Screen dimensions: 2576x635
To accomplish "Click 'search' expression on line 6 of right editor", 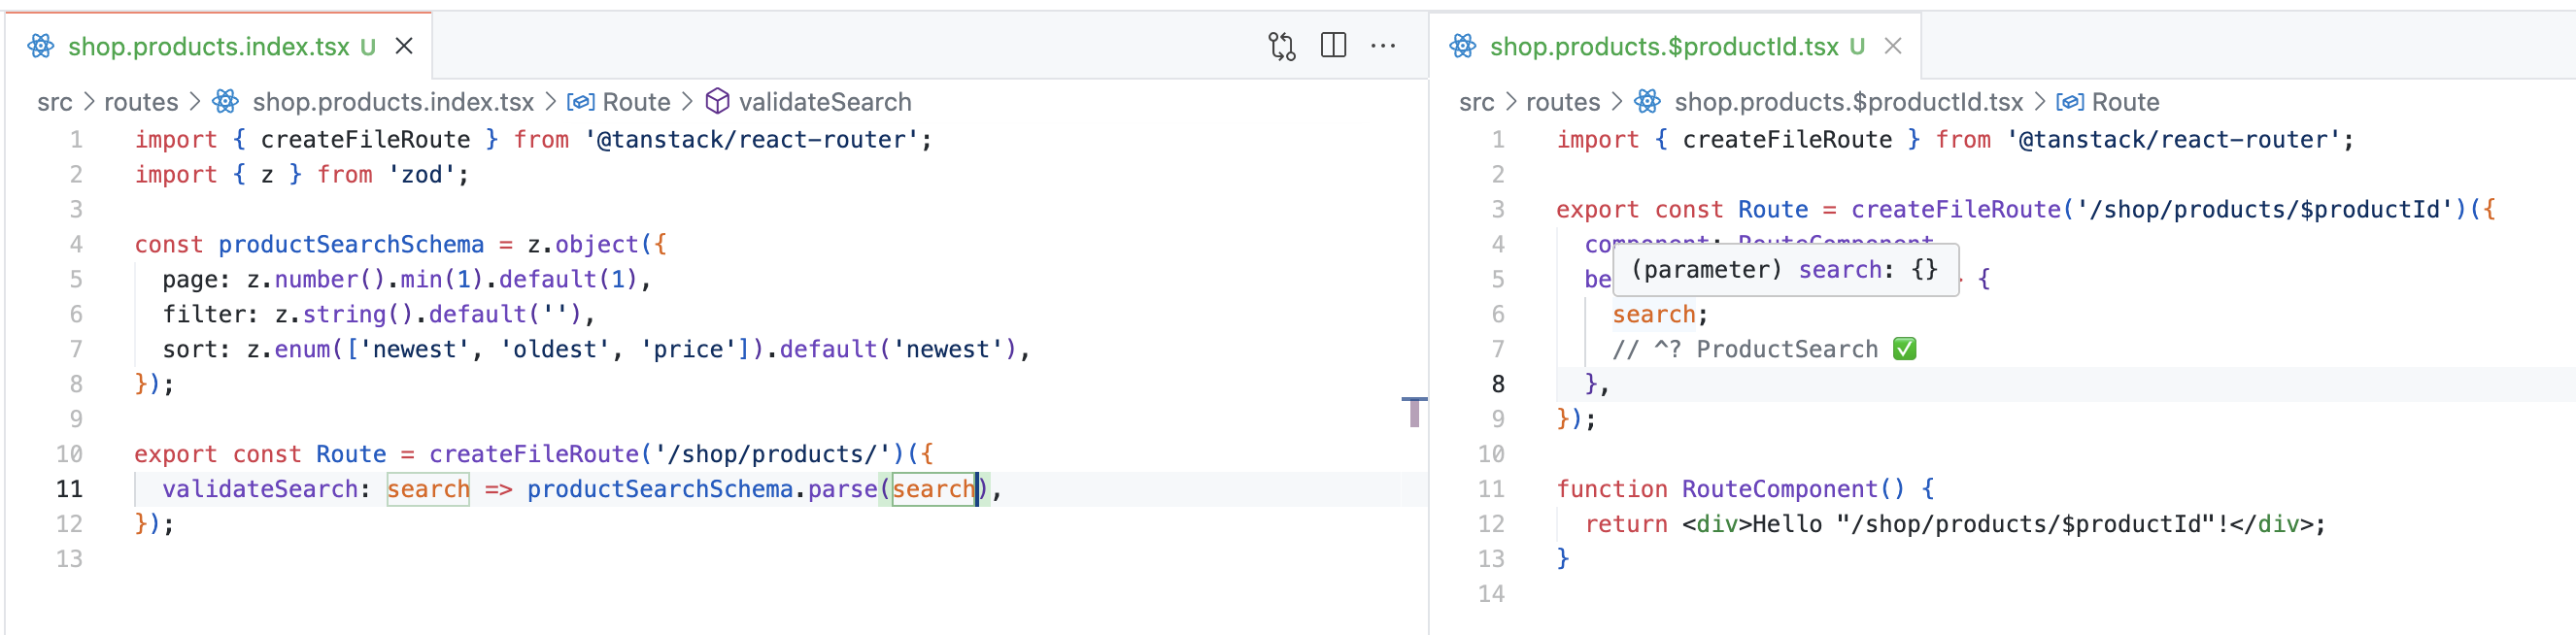I will pyautogui.click(x=1653, y=315).
